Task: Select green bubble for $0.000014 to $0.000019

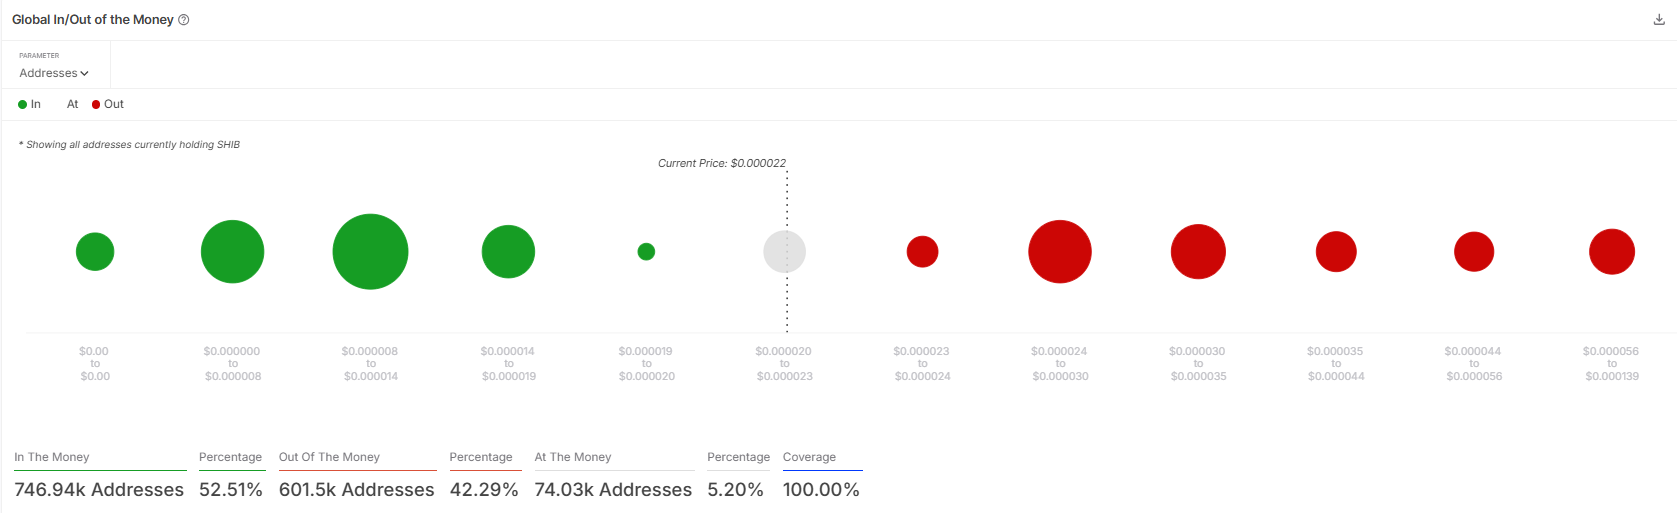Action: click(508, 251)
